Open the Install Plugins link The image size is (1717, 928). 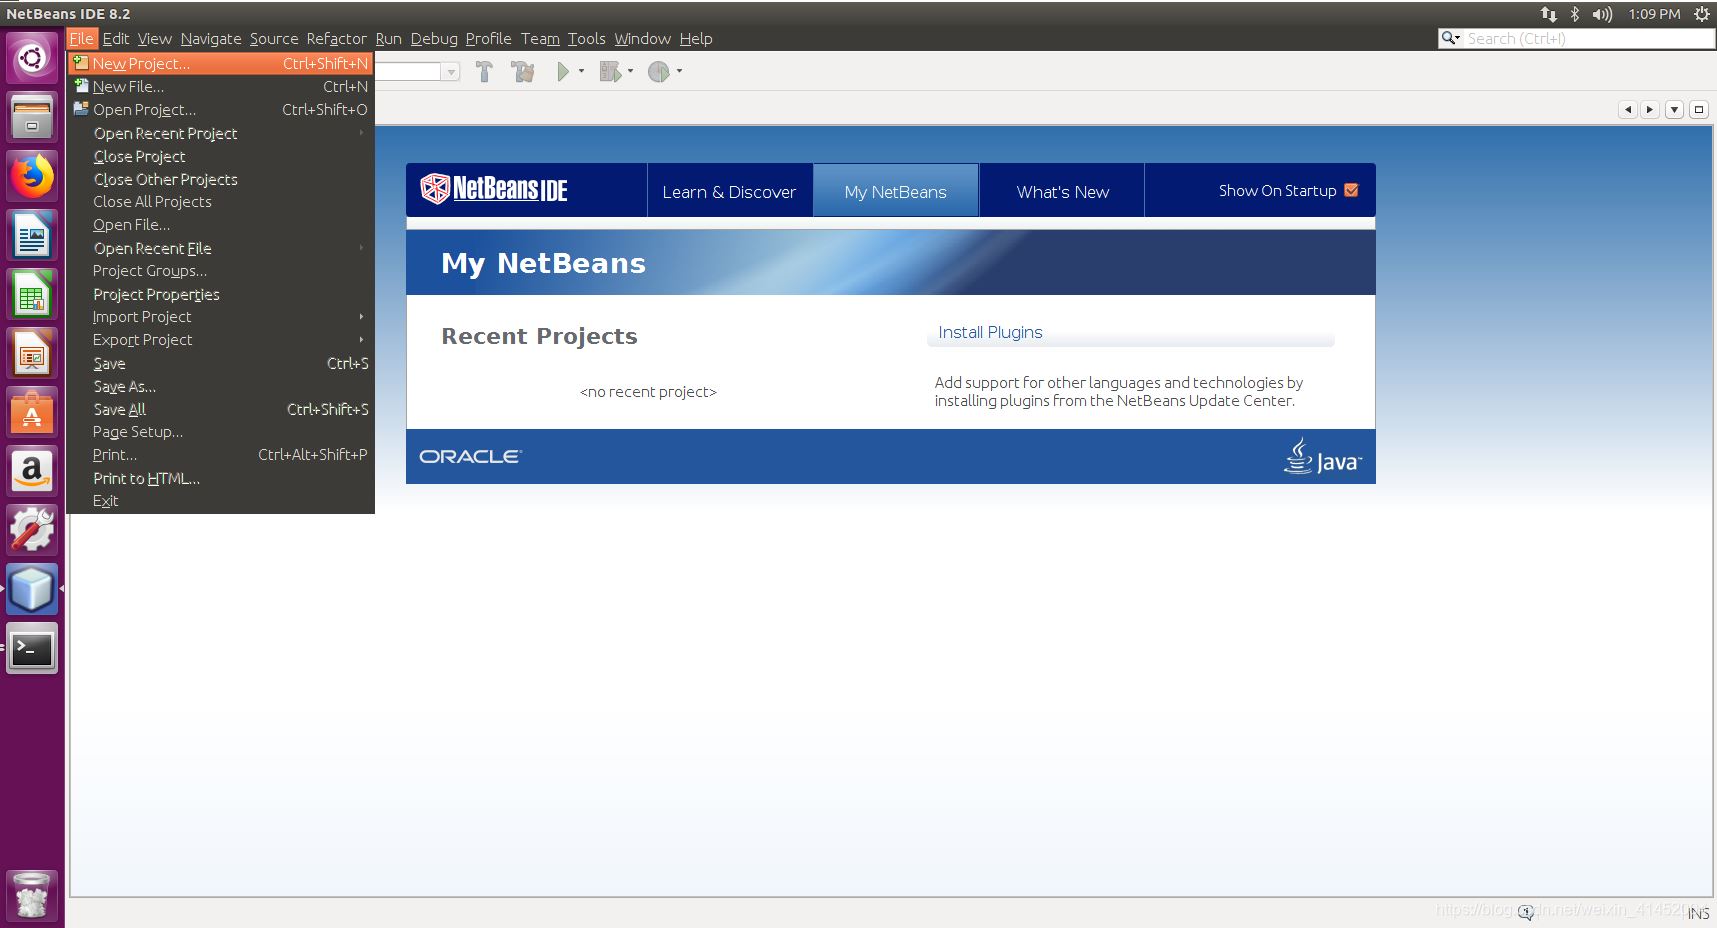[x=990, y=332]
